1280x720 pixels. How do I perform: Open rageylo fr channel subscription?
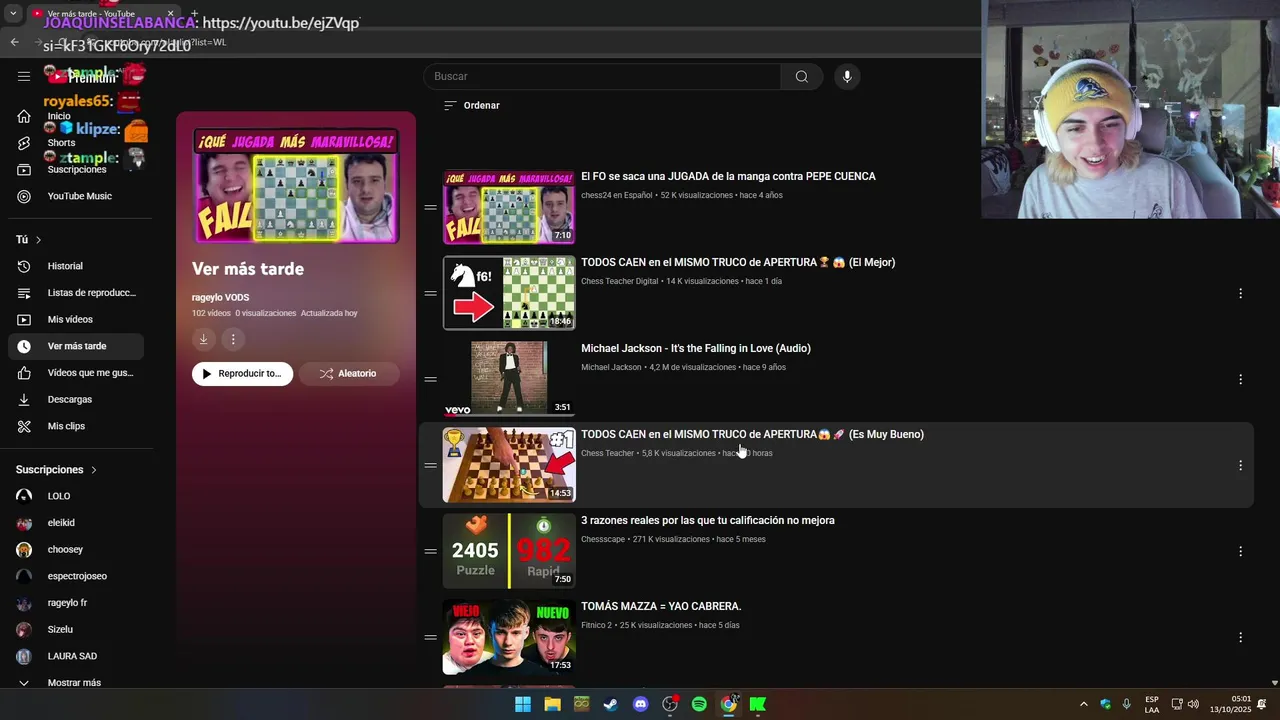(75, 603)
